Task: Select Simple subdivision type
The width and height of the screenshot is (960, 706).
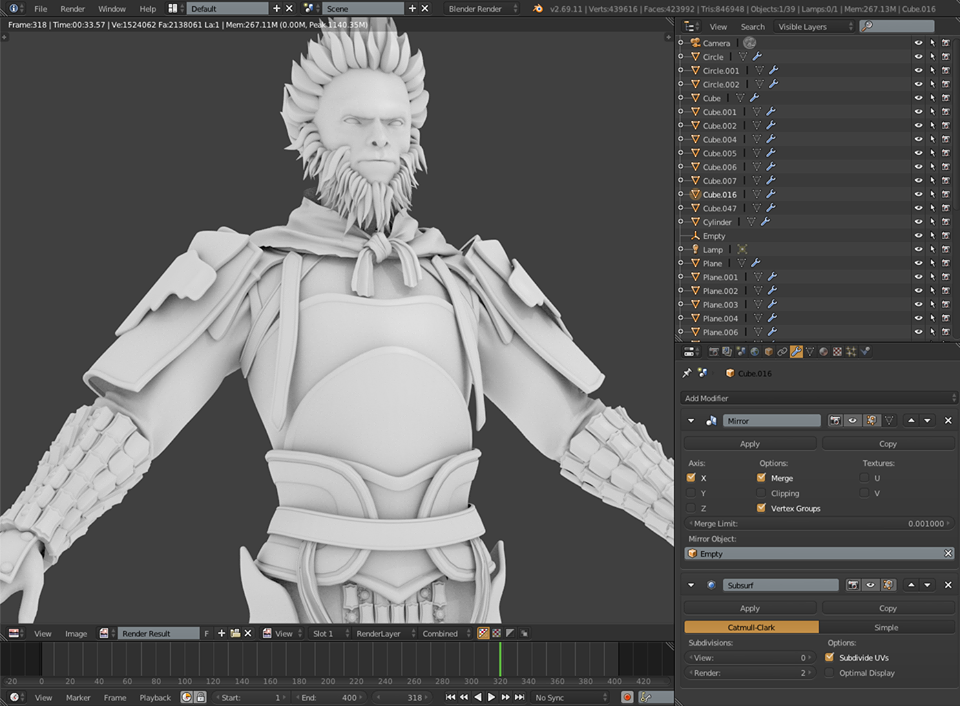Action: click(886, 628)
